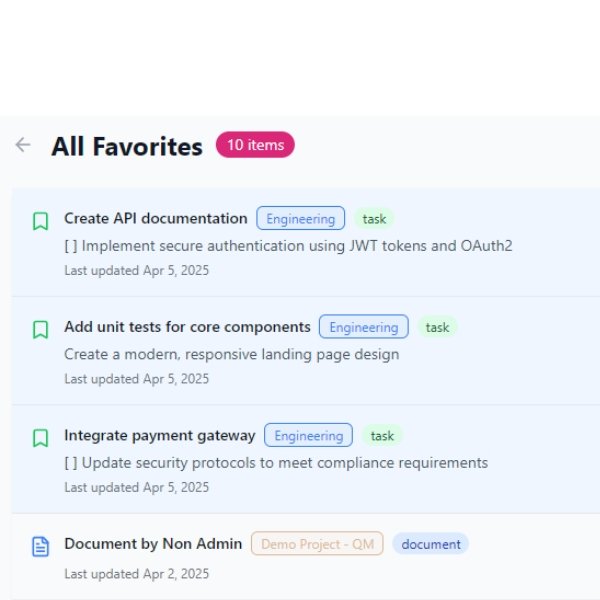The image size is (600, 600).
Task: Click the 10 items count badge
Action: pyautogui.click(x=255, y=145)
